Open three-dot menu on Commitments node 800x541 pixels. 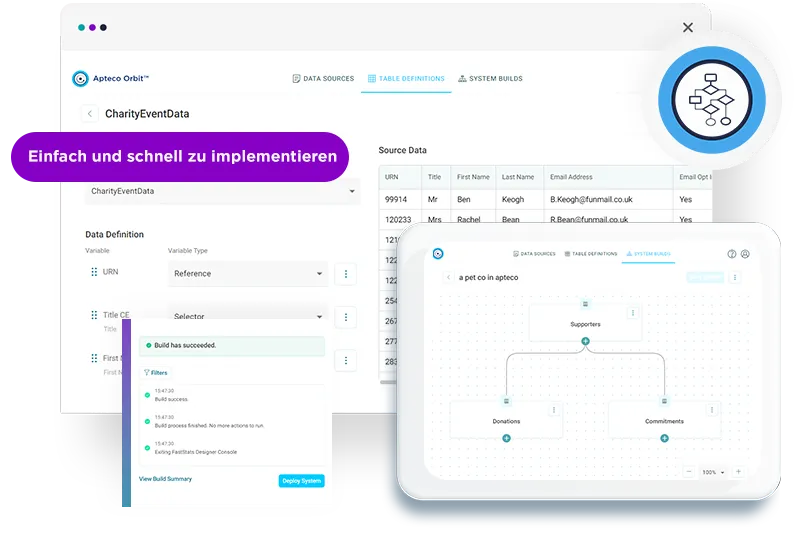pyautogui.click(x=712, y=410)
